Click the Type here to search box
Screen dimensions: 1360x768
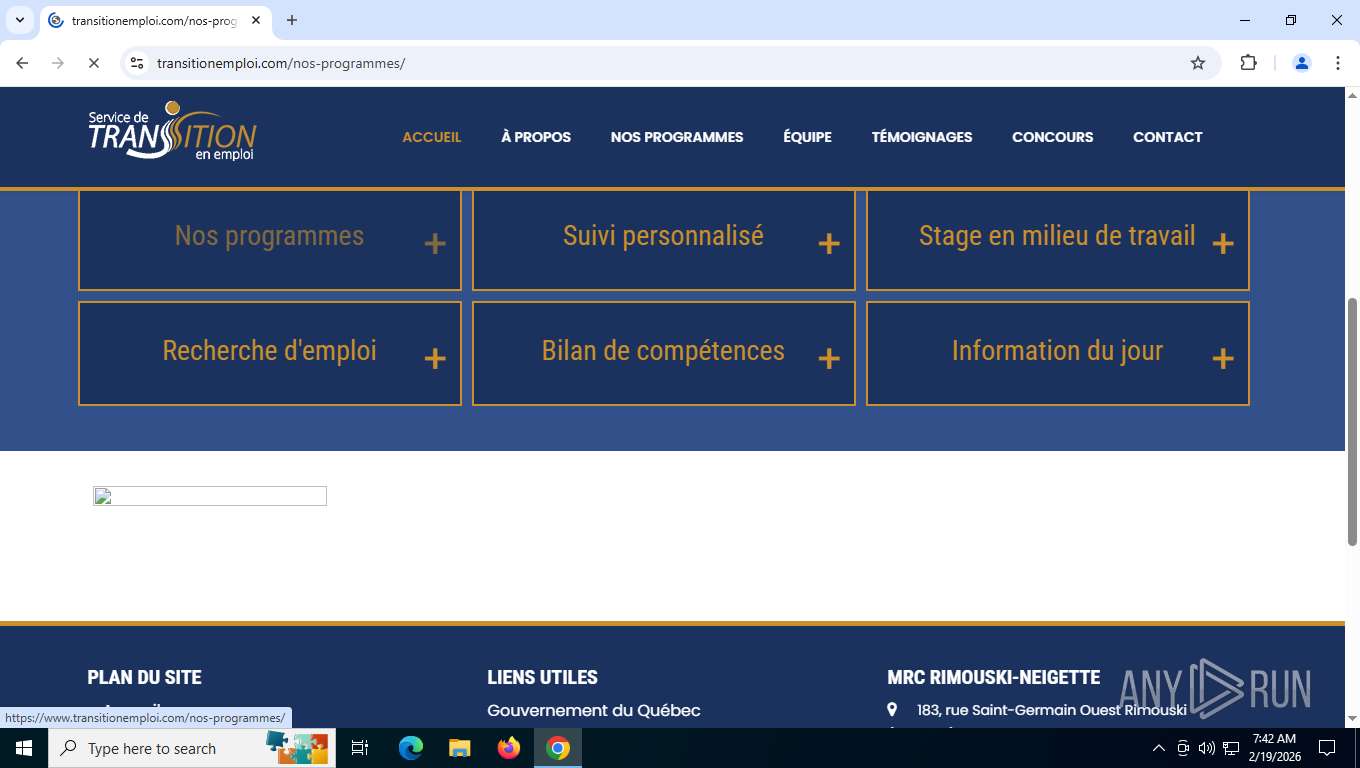tap(191, 748)
